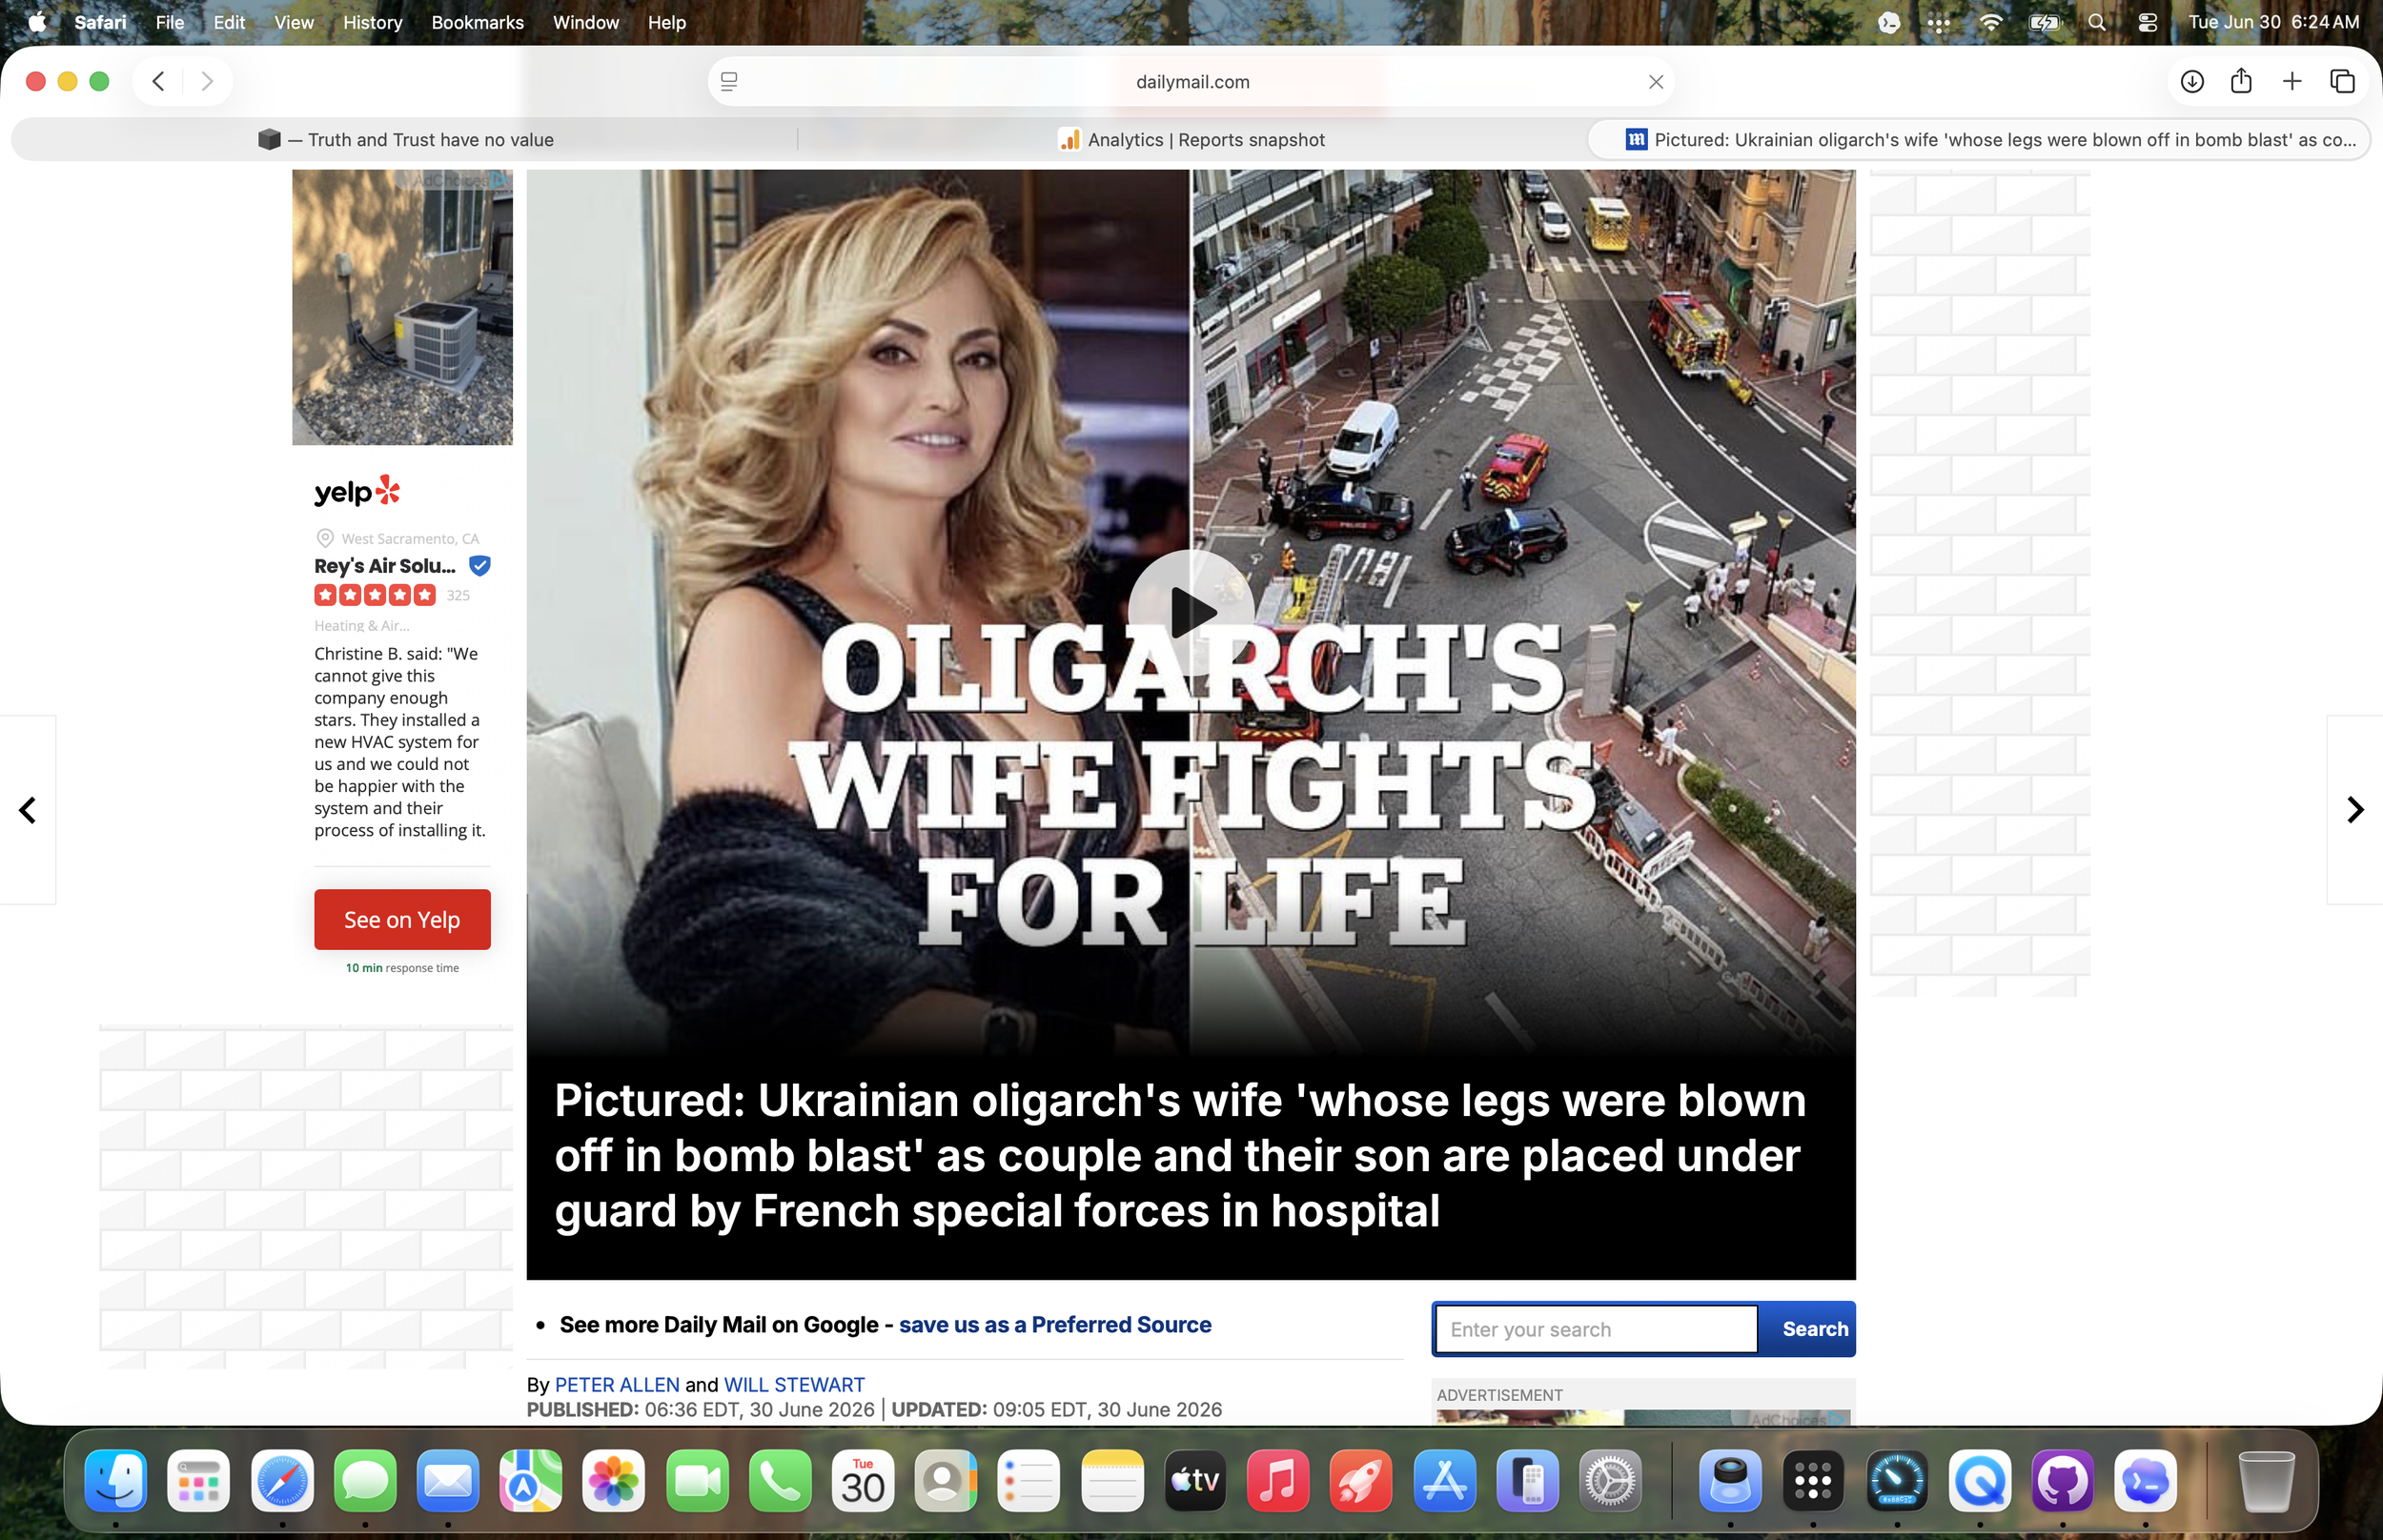Image resolution: width=2383 pixels, height=1540 pixels.
Task: Open iPhone Mirroring from the Dock
Action: click(1527, 1481)
